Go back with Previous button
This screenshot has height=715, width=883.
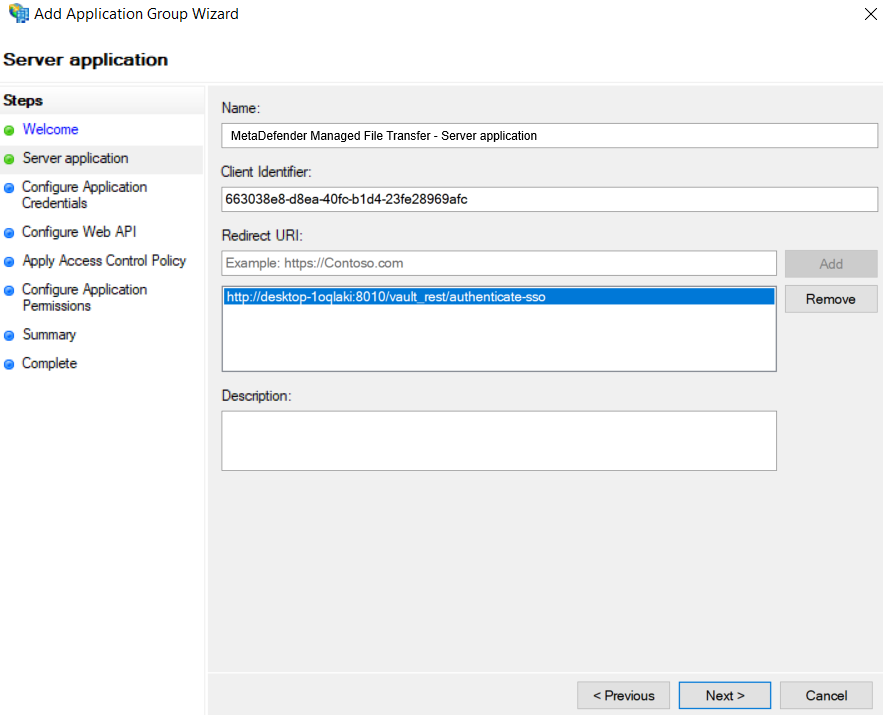(x=623, y=695)
